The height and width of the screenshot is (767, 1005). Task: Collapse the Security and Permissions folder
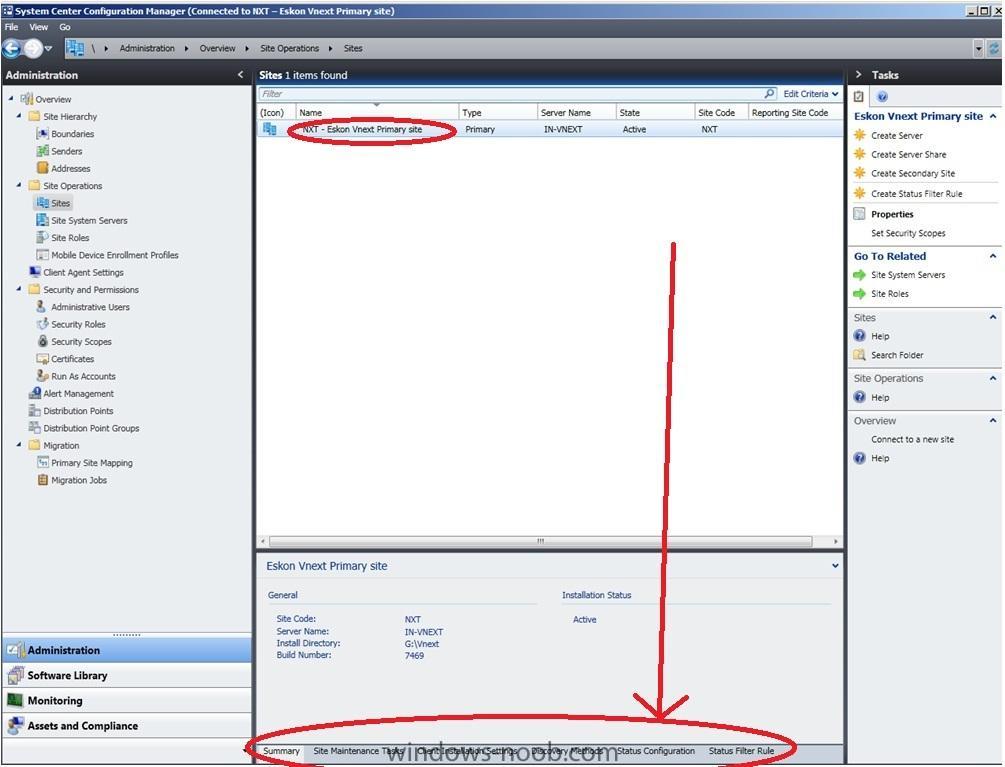click(x=19, y=289)
